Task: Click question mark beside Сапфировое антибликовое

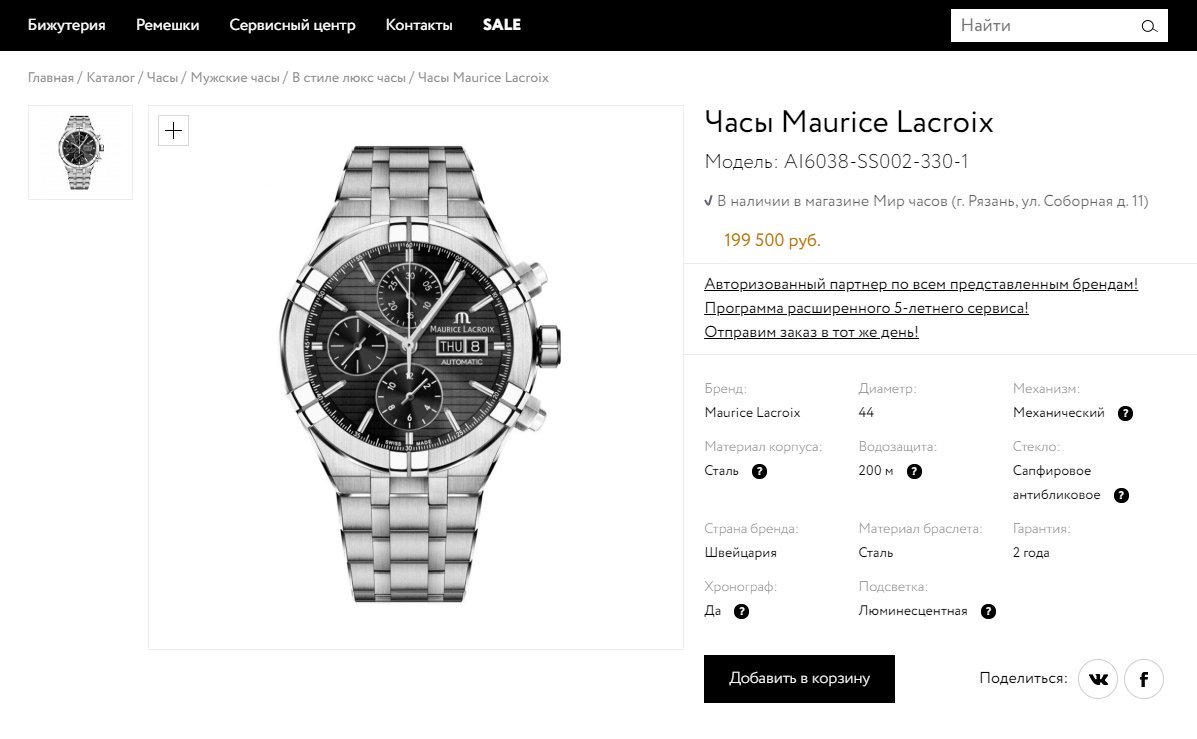Action: 1121,495
